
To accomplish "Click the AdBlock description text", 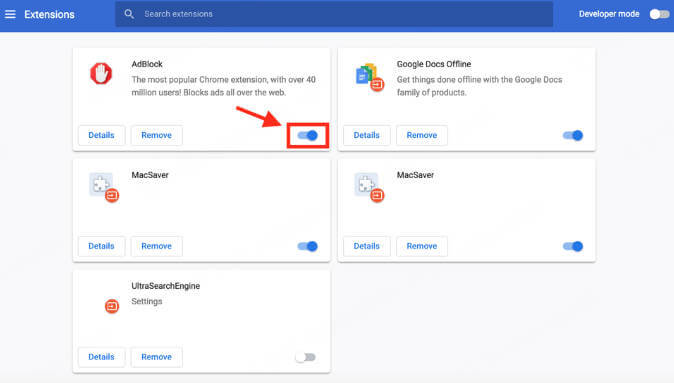I will click(224, 86).
